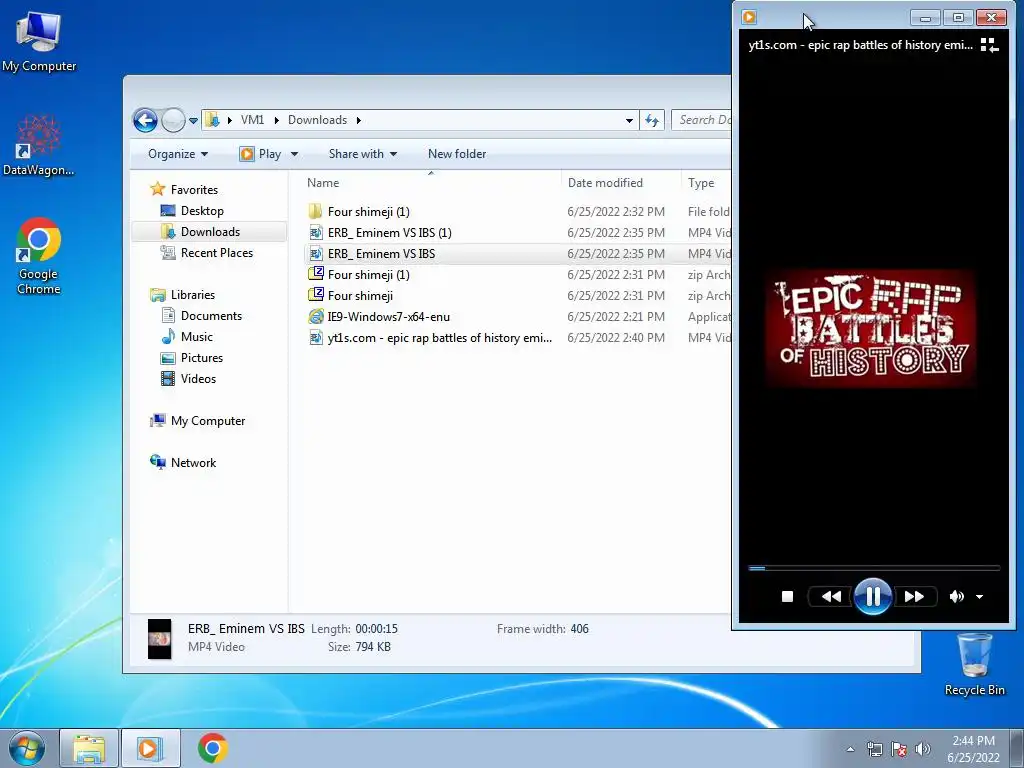Viewport: 1024px width, 768px height.
Task: Stop playback in media player
Action: point(787,596)
